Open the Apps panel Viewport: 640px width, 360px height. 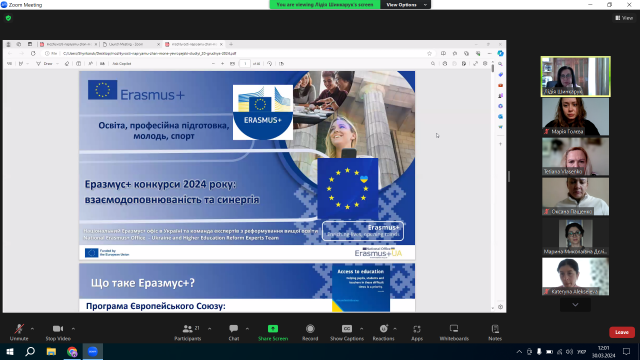click(417, 332)
